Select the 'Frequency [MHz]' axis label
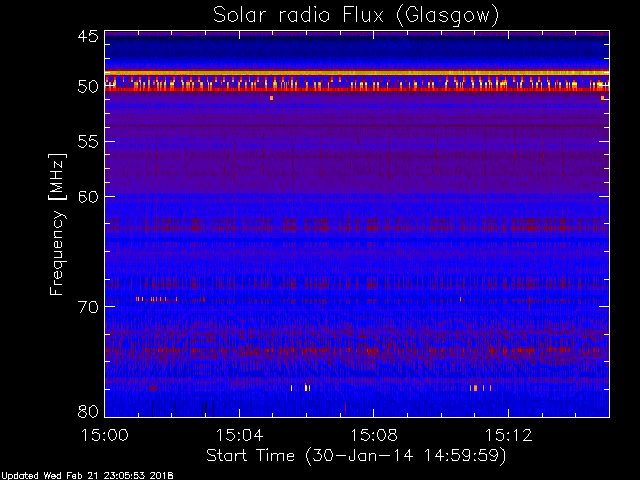The height and width of the screenshot is (480, 640). tap(57, 224)
